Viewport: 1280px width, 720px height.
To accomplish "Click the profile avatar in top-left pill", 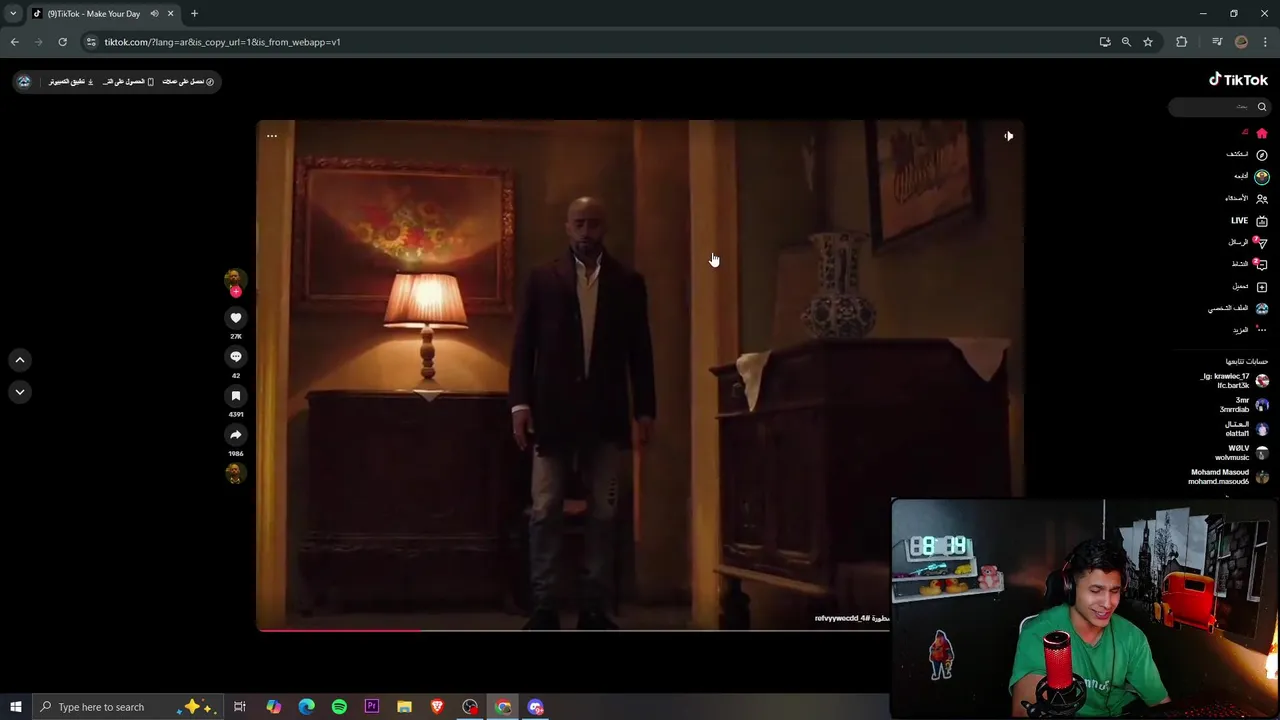I will [24, 82].
